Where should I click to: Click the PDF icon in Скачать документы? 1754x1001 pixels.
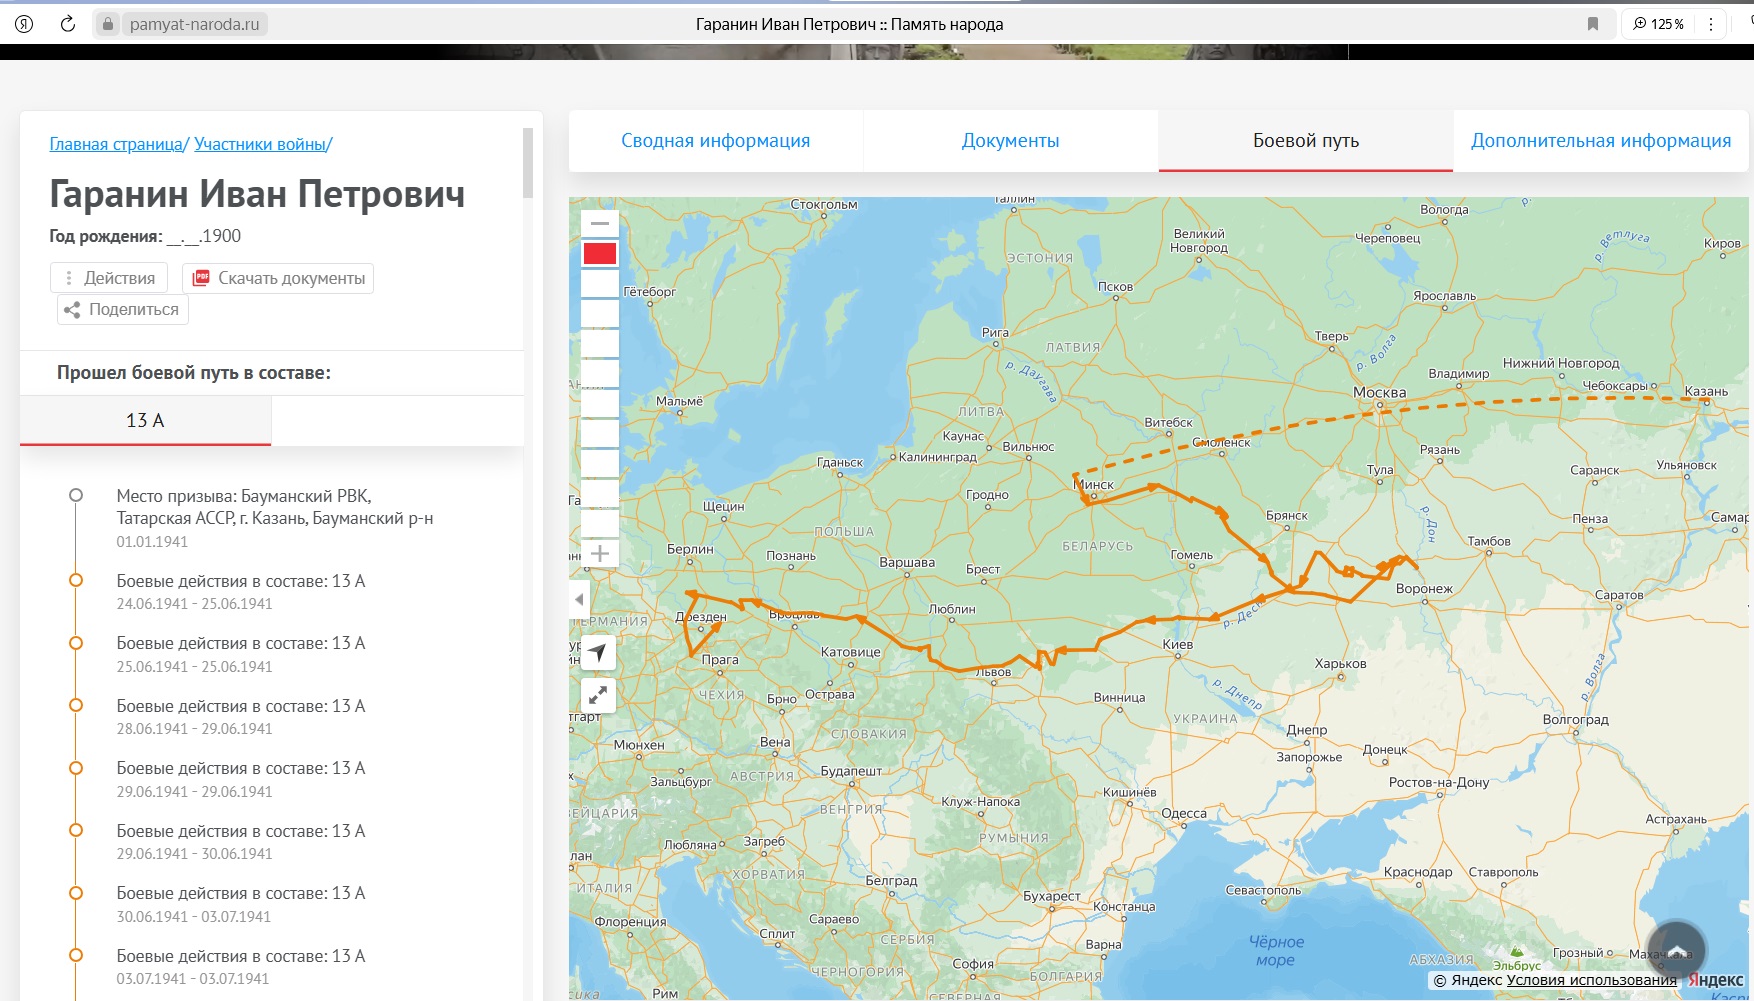[201, 278]
